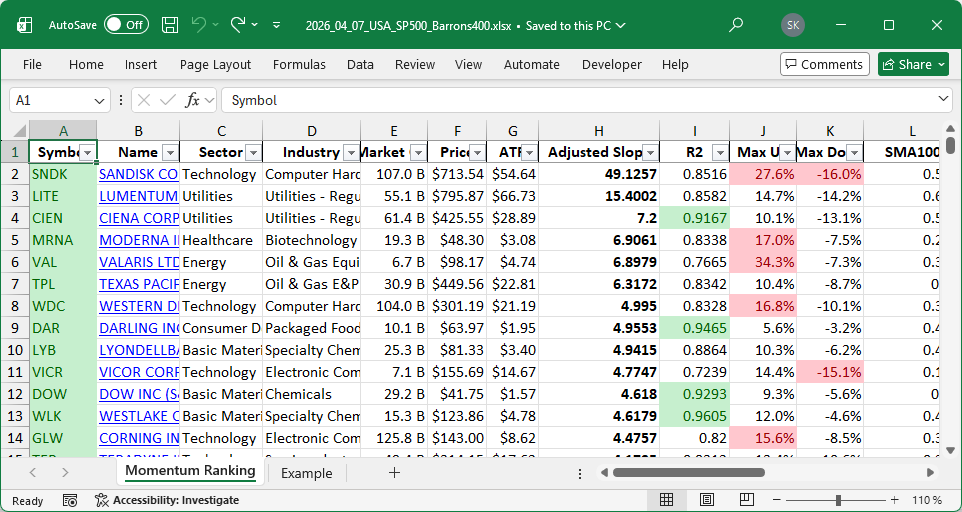Screen dimensions: 962x512
Task: Open the Sector column filter dropdown
Action: pyautogui.click(x=252, y=152)
